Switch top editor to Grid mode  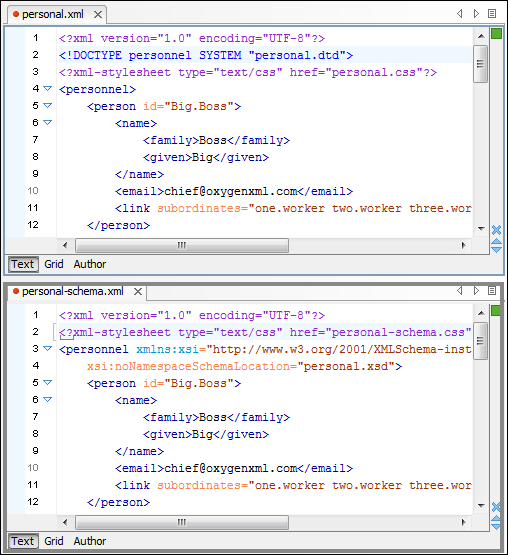coord(54,264)
